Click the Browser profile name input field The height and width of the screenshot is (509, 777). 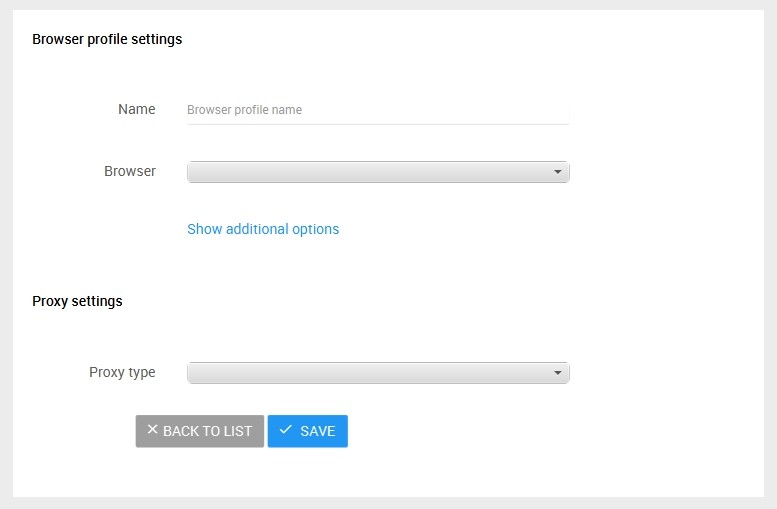pos(378,110)
